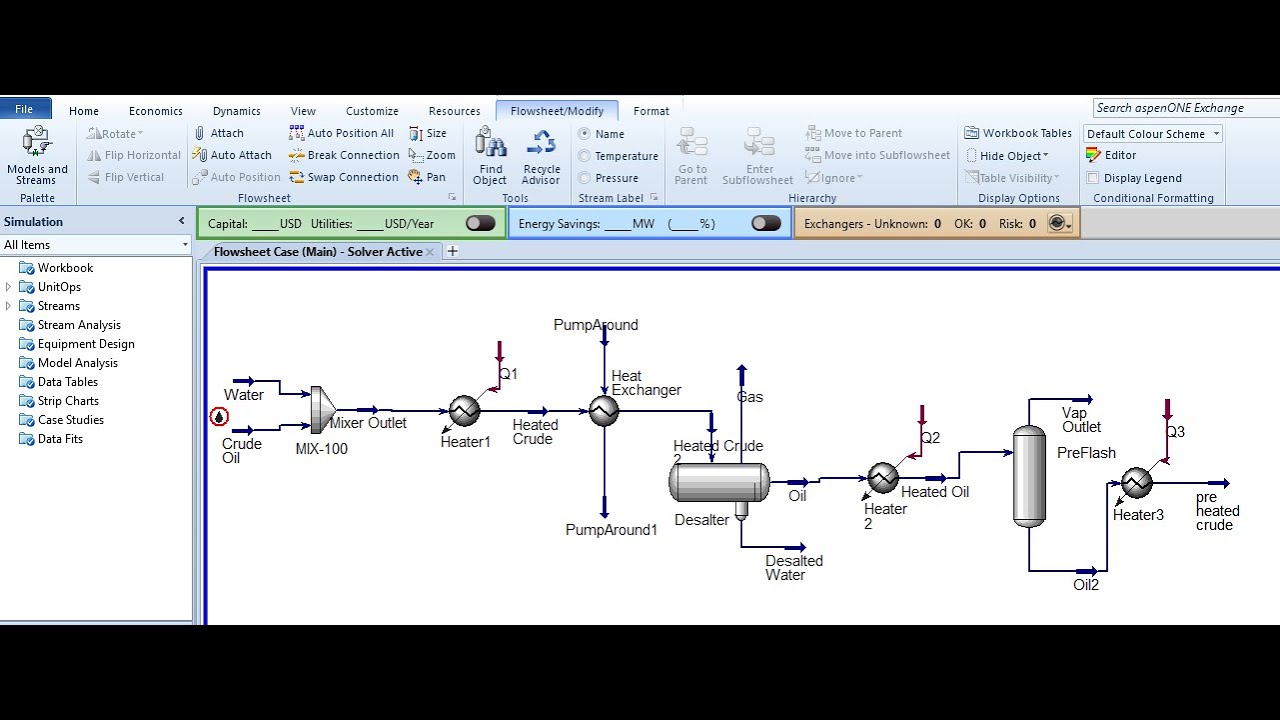The image size is (1280, 720).
Task: Select the Desalter vessel
Action: pyautogui.click(x=719, y=482)
